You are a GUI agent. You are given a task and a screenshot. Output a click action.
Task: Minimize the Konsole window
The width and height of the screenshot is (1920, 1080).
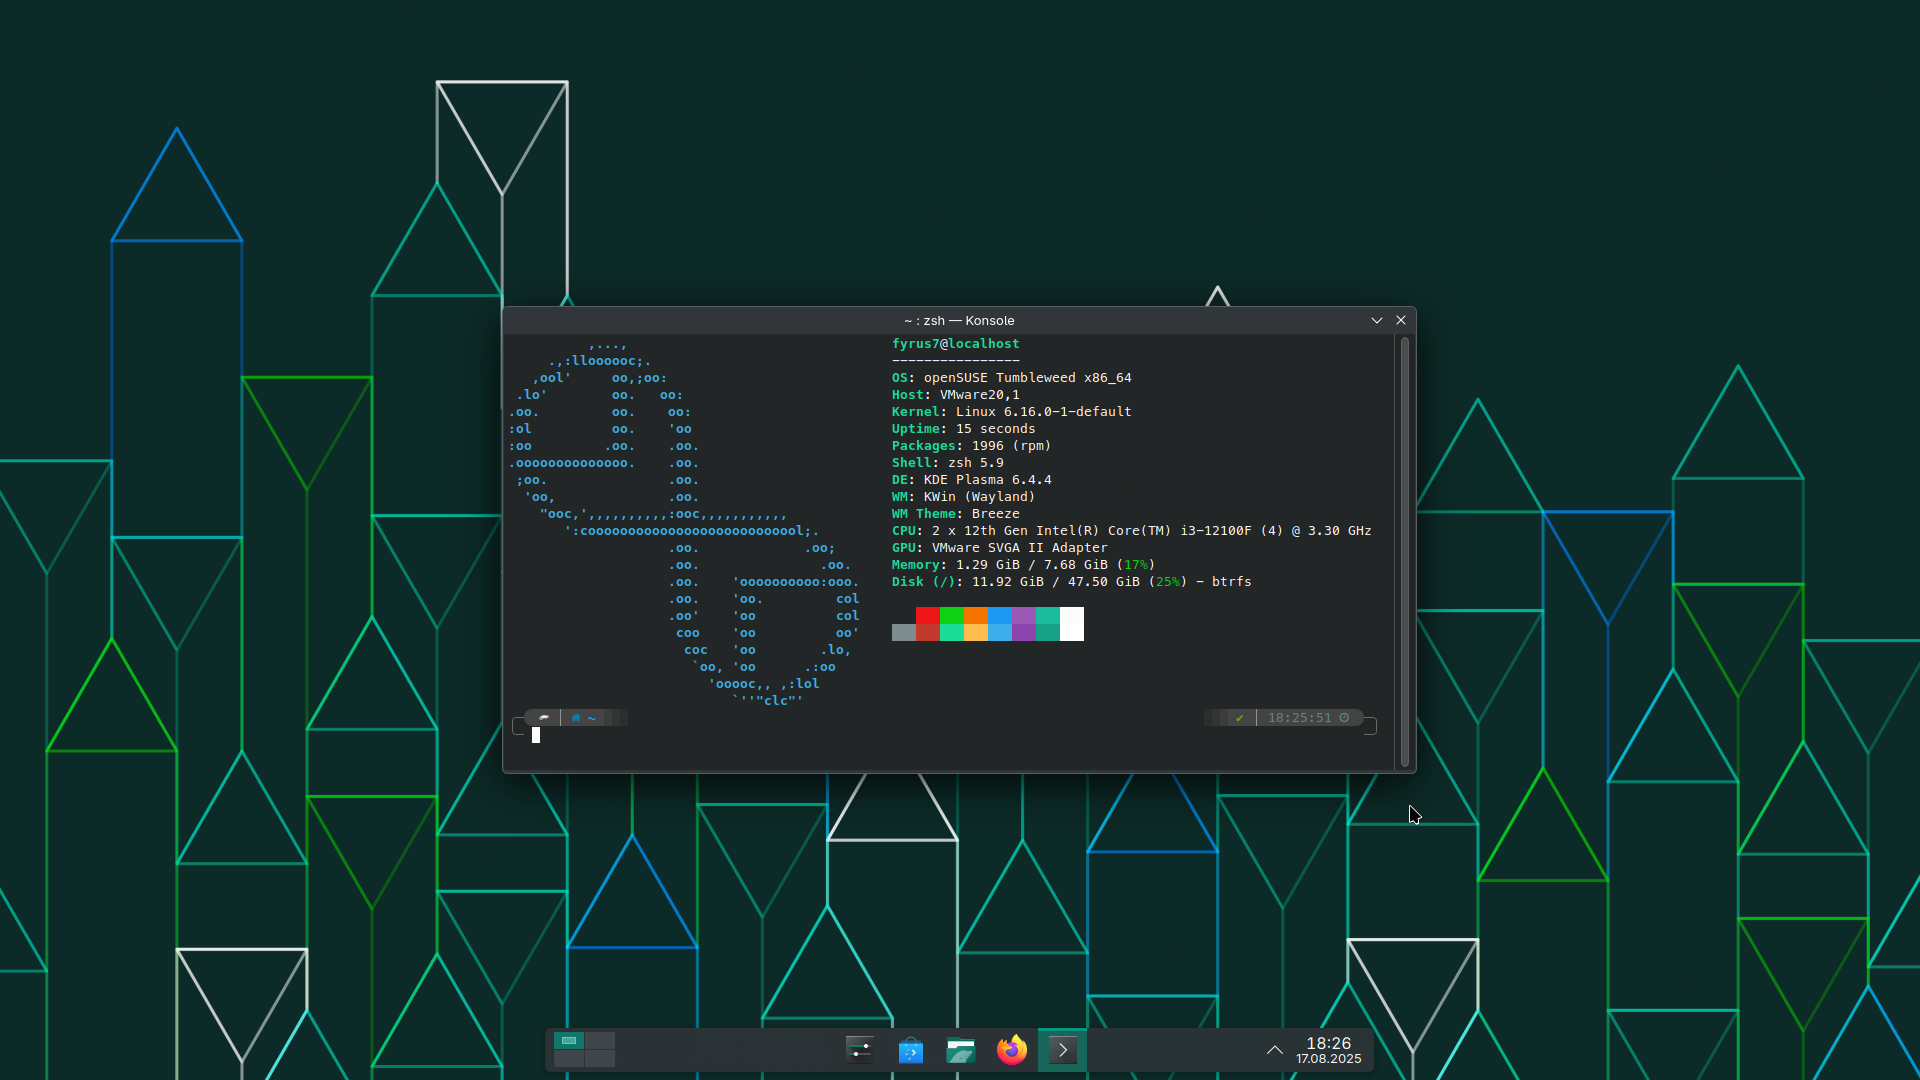pos(1377,320)
